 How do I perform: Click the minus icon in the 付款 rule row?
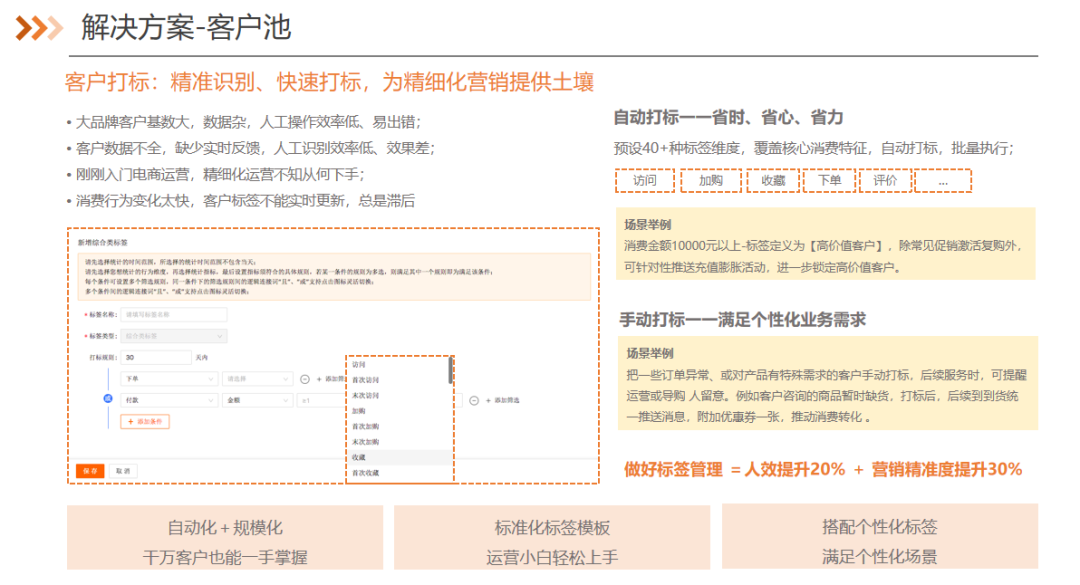474,400
